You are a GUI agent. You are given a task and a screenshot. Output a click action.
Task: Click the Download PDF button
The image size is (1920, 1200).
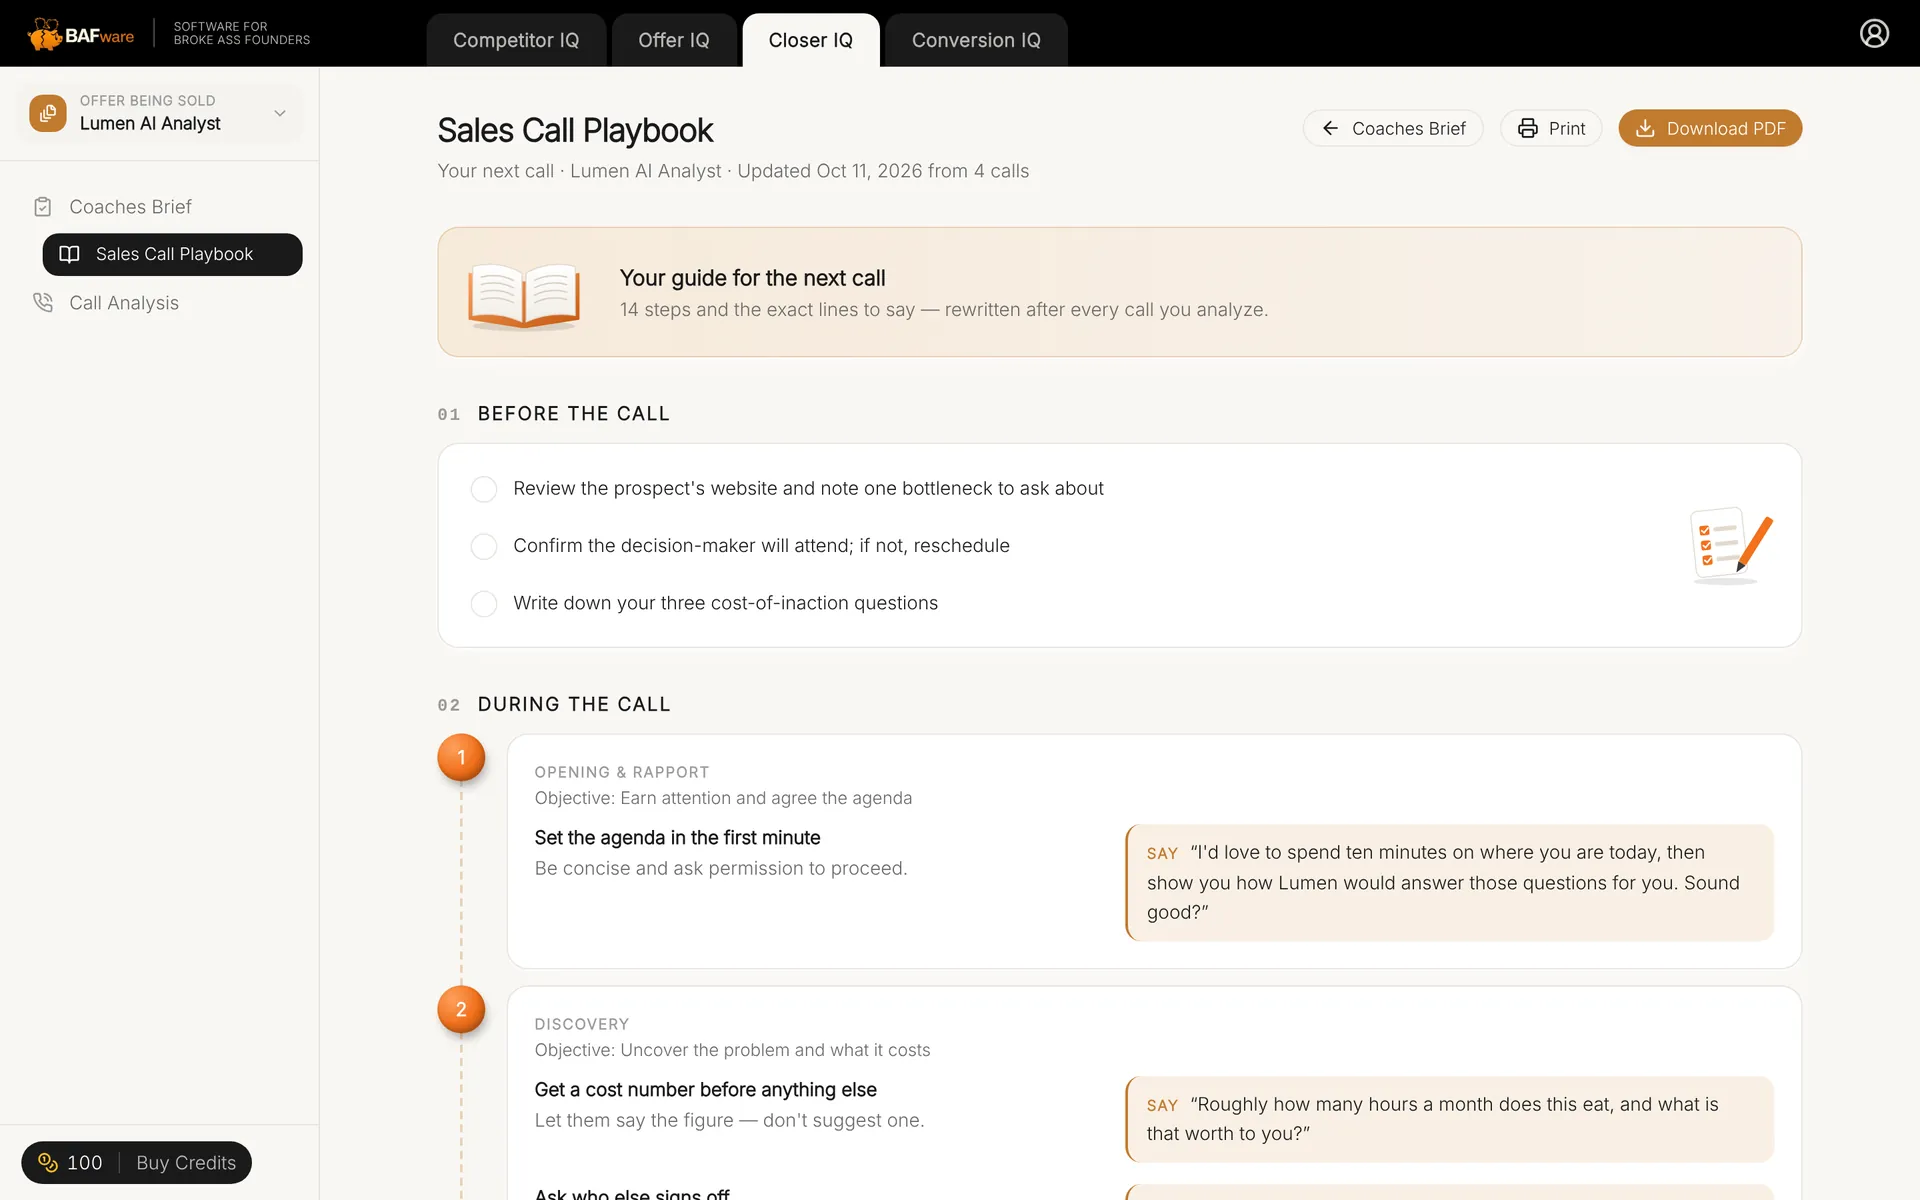click(1710, 128)
